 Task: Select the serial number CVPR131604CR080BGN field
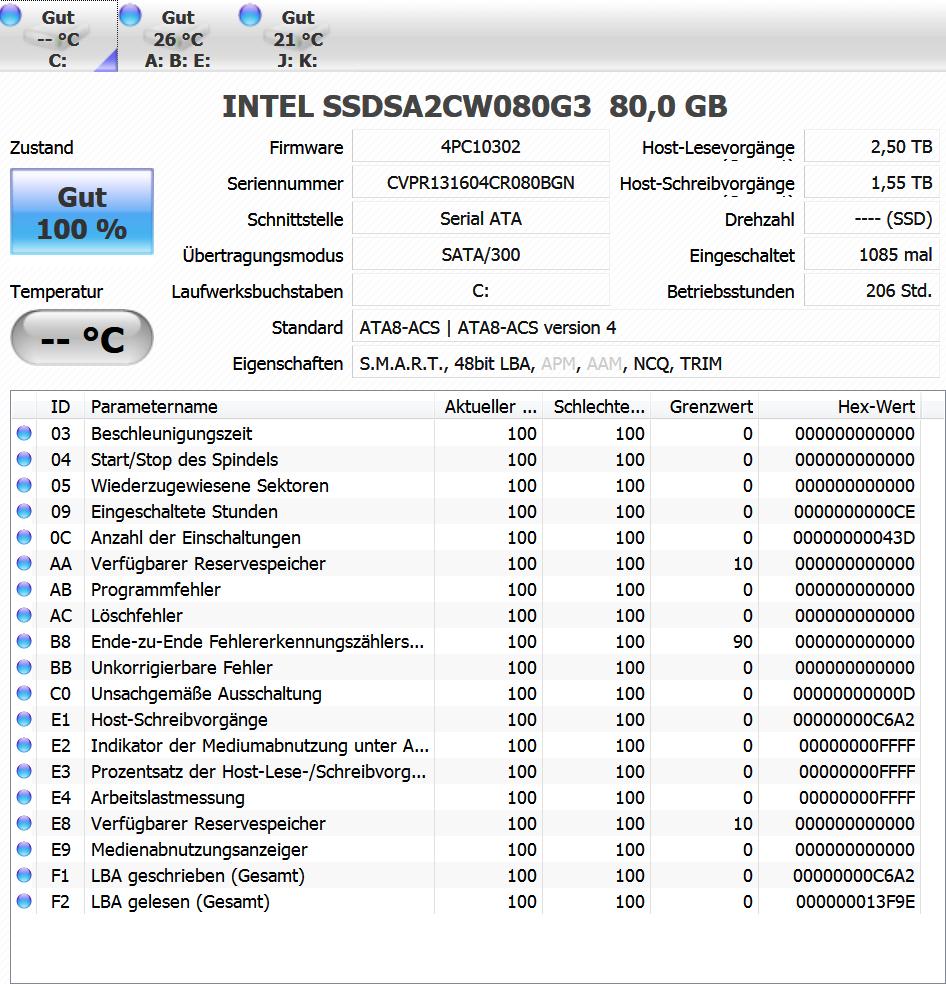481,183
